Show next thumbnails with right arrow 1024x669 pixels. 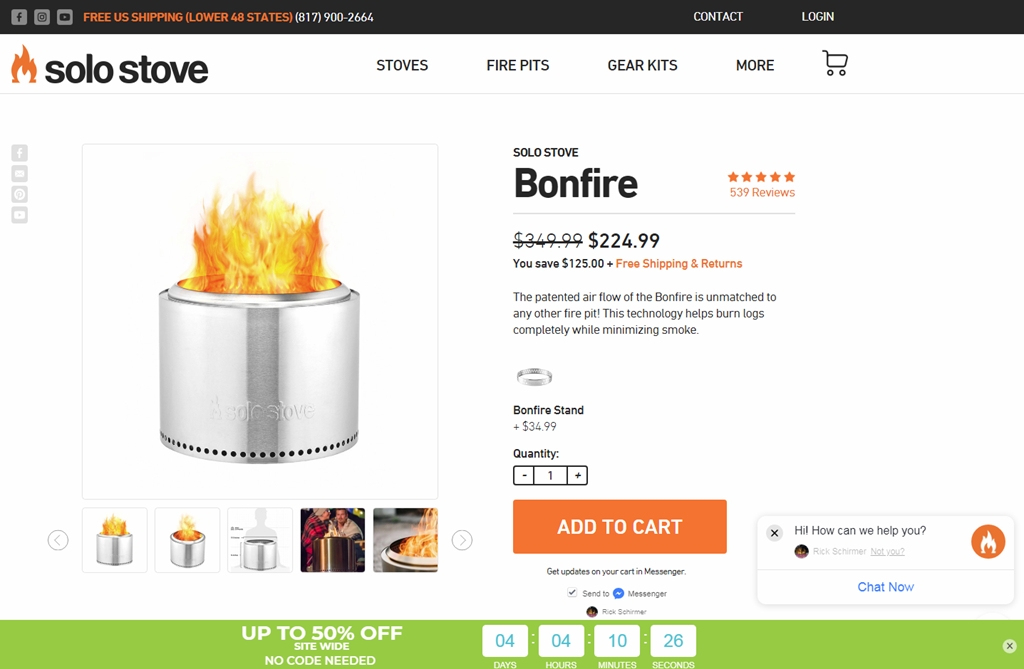pyautogui.click(x=462, y=540)
